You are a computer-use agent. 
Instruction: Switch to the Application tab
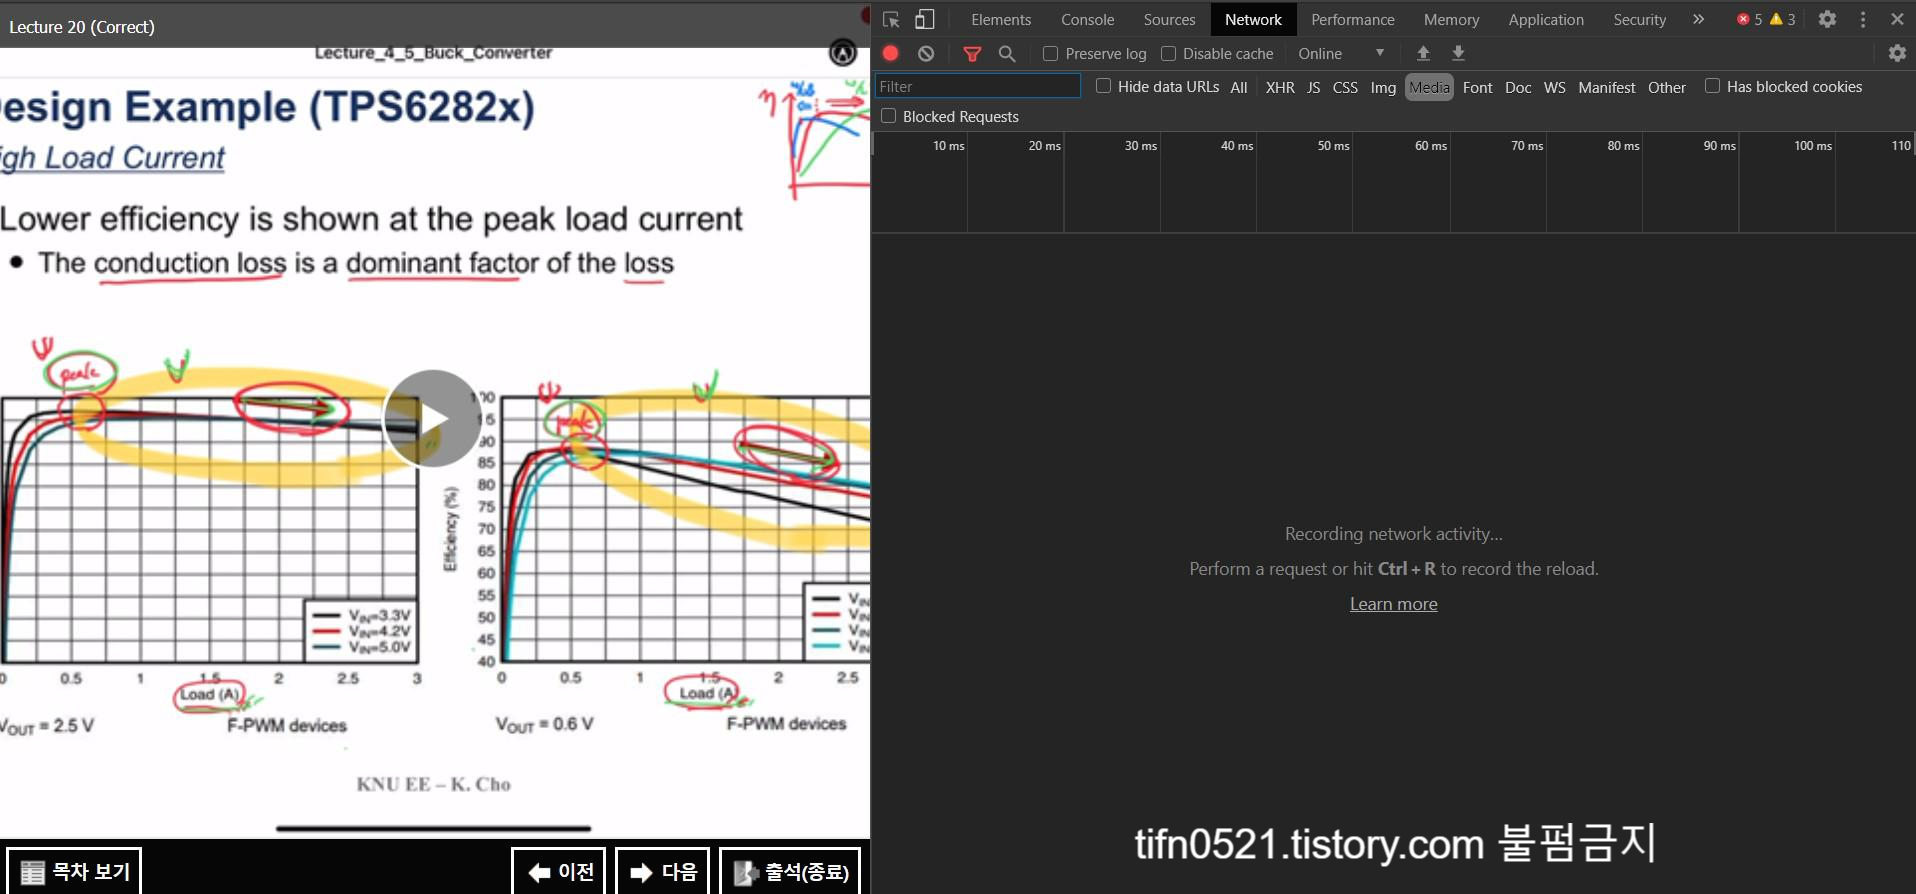[1545, 19]
